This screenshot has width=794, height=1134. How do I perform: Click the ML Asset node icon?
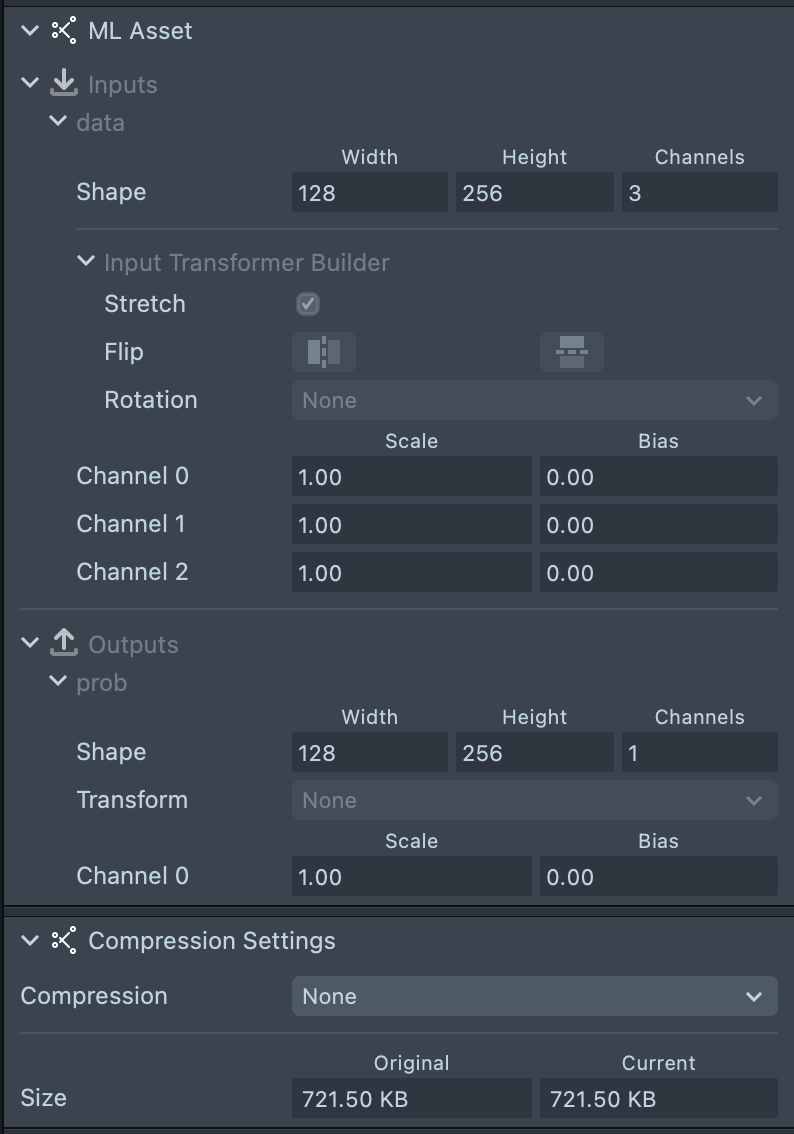pos(64,31)
